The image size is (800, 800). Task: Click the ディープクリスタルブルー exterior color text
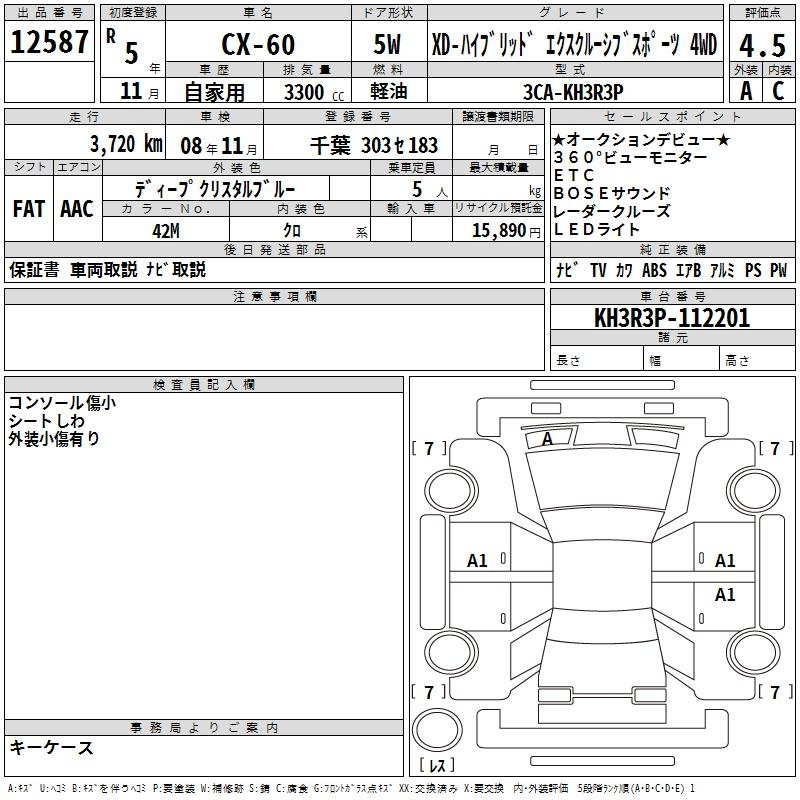point(214,189)
